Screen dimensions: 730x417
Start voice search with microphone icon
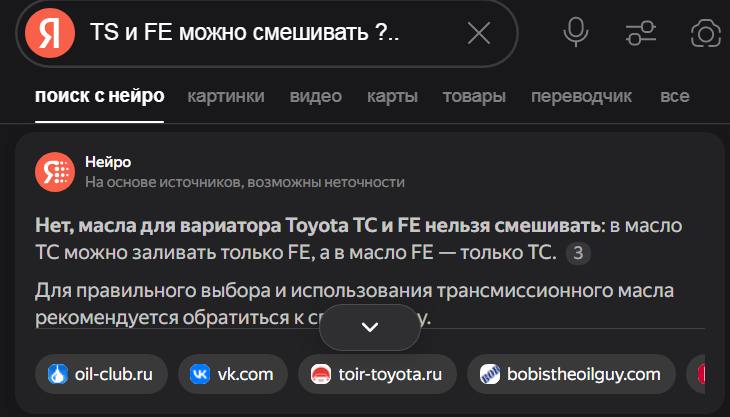575,33
